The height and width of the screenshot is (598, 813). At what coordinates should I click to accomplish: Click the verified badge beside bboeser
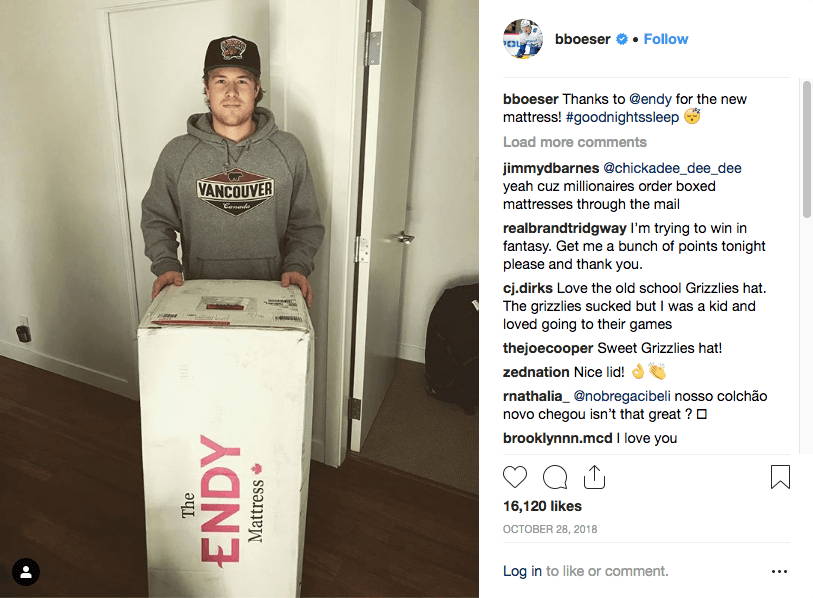point(622,39)
